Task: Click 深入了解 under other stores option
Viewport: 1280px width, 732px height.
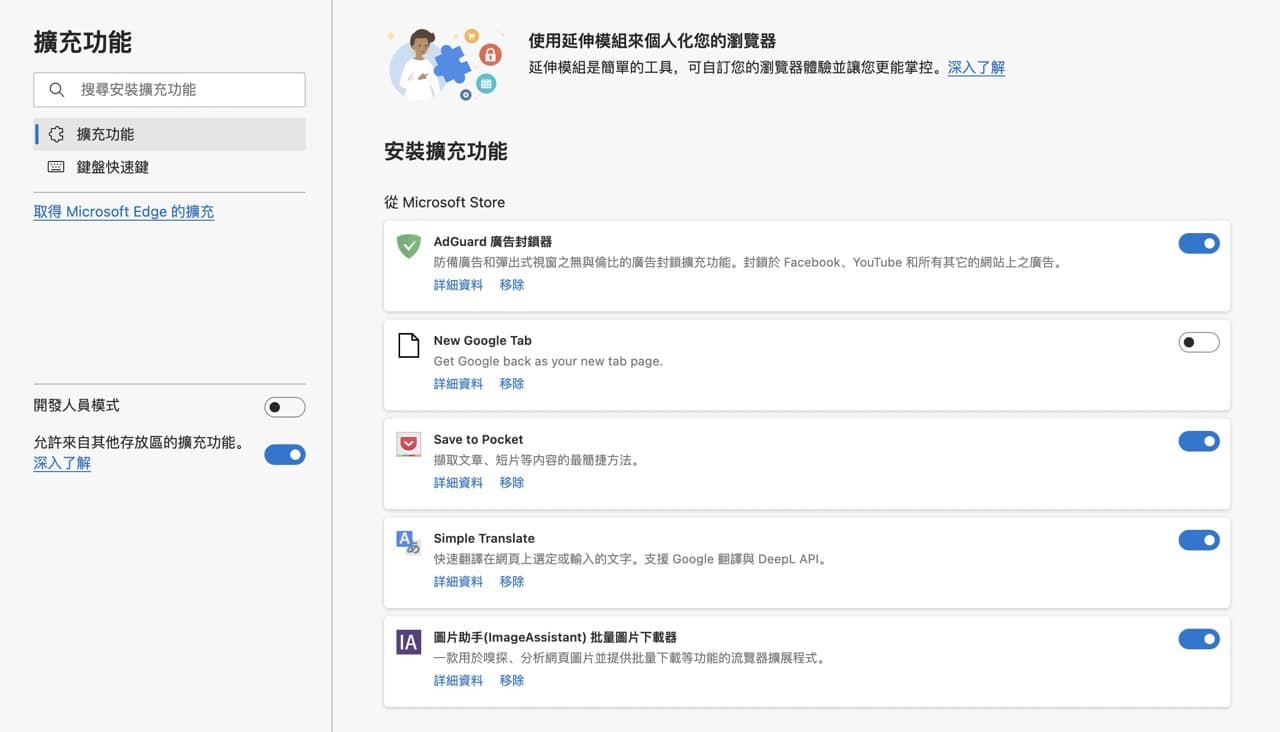Action: [62, 463]
